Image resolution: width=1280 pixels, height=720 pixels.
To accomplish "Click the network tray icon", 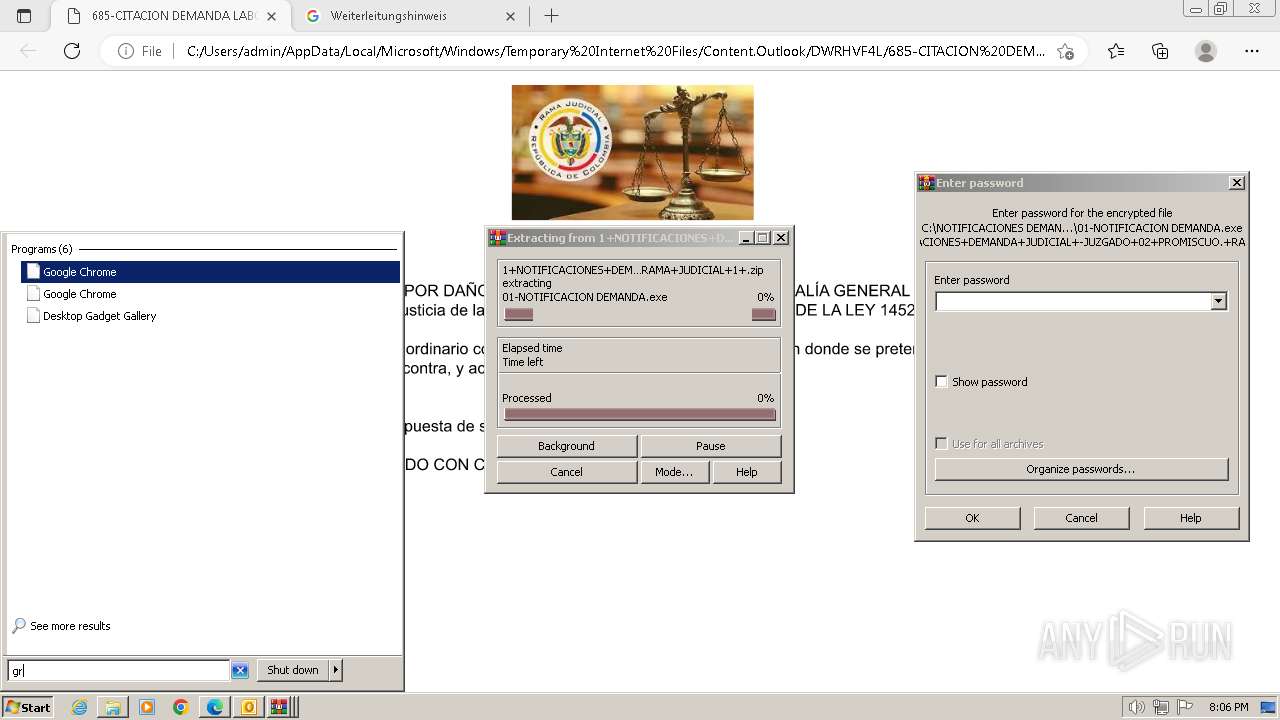I will pyautogui.click(x=1161, y=707).
